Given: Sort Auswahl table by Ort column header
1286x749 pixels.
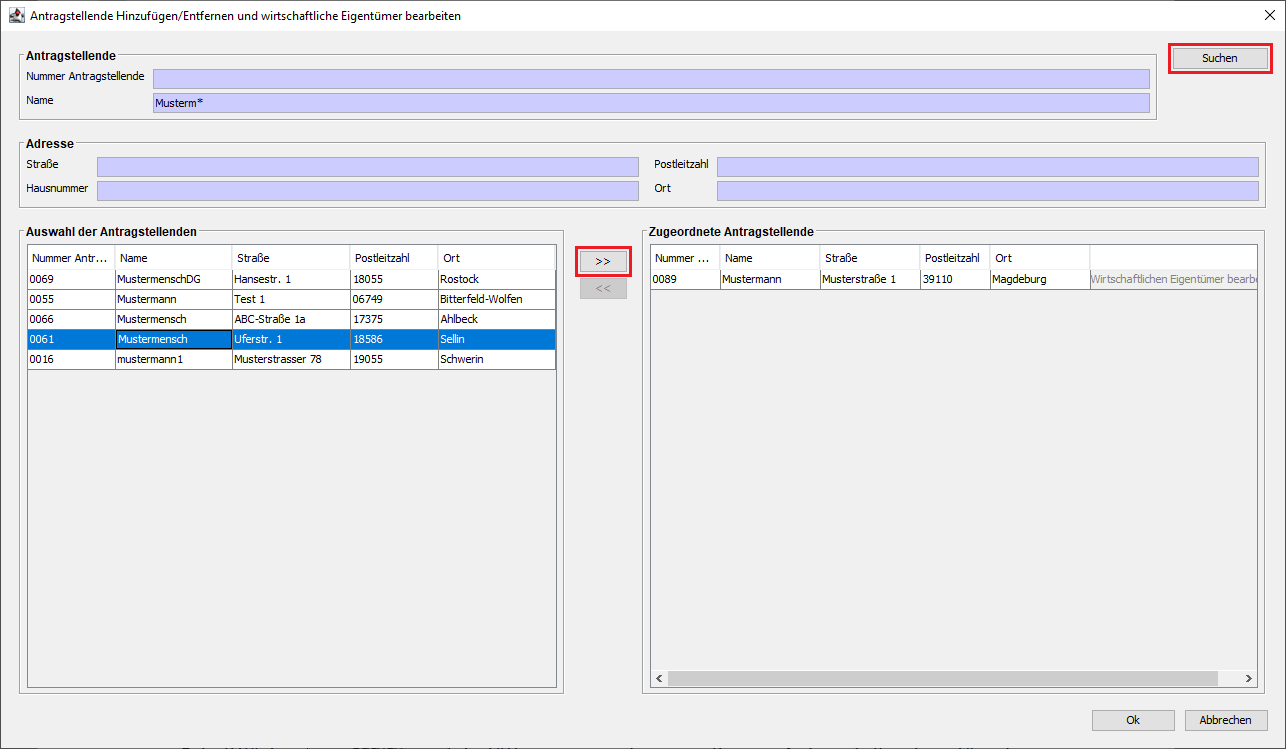Looking at the screenshot, I should 497,258.
